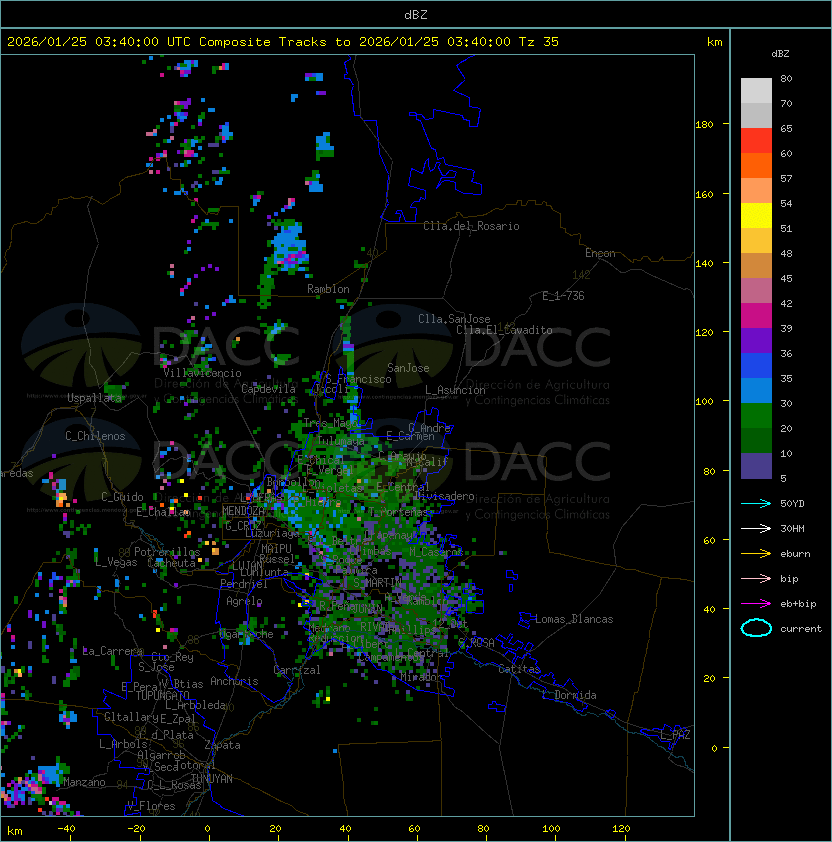Pick the royal blue swatch below 36

pos(756,365)
